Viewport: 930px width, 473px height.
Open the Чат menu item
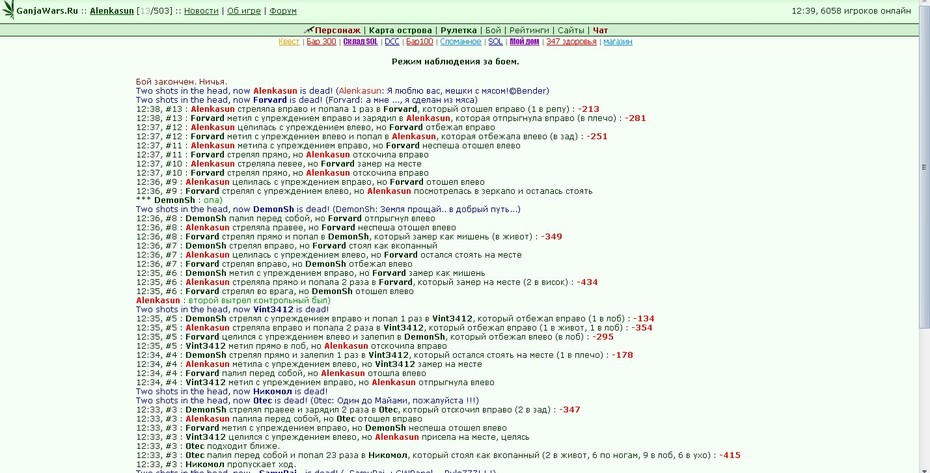600,30
